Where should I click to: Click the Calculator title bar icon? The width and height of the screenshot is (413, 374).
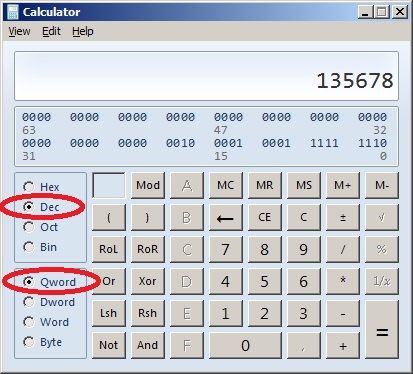12,12
